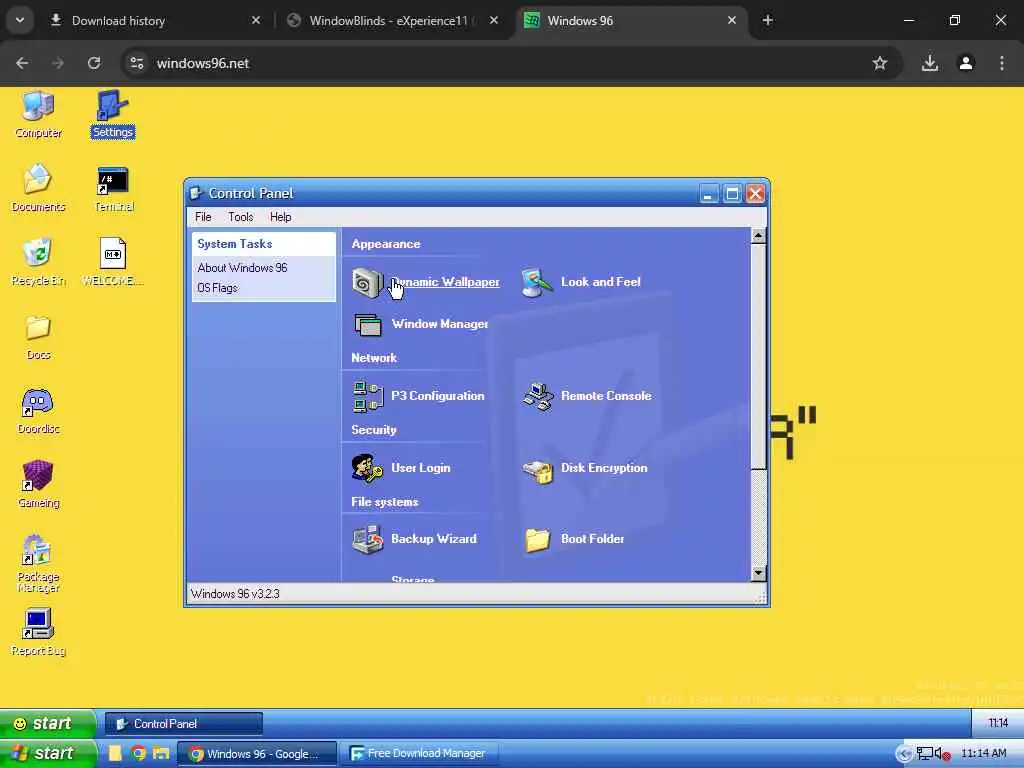Open the Computer desktop icon
Image resolution: width=1024 pixels, height=768 pixels.
pyautogui.click(x=38, y=114)
